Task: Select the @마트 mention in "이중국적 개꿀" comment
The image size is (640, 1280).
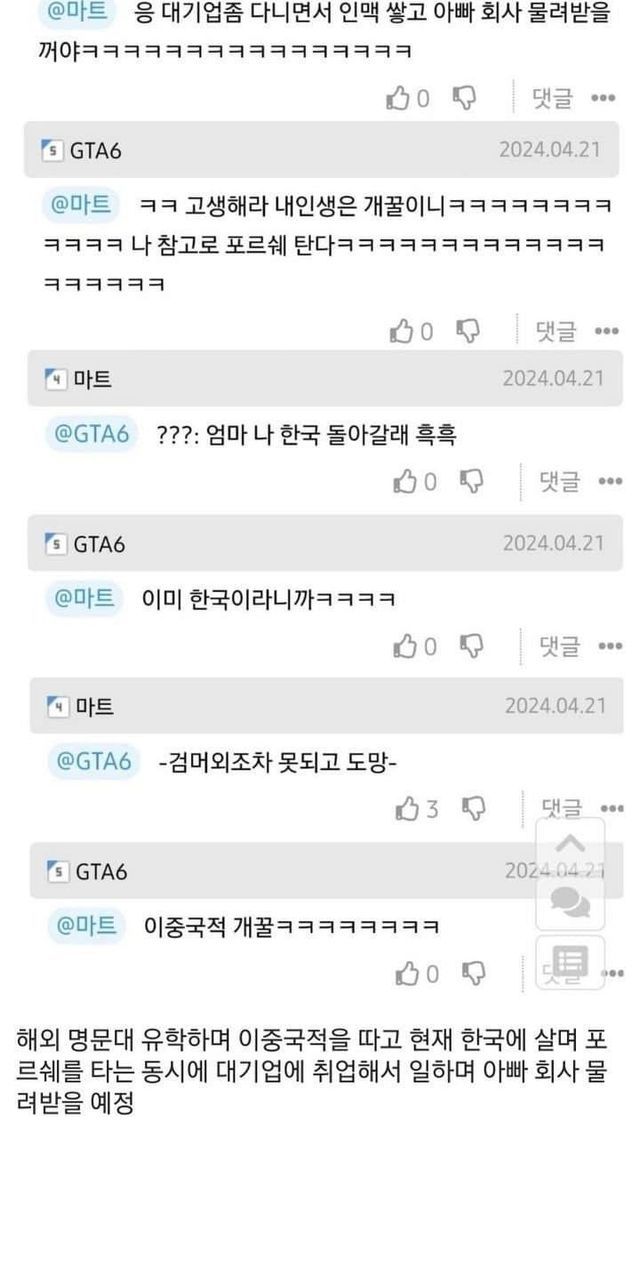Action: click(x=84, y=925)
